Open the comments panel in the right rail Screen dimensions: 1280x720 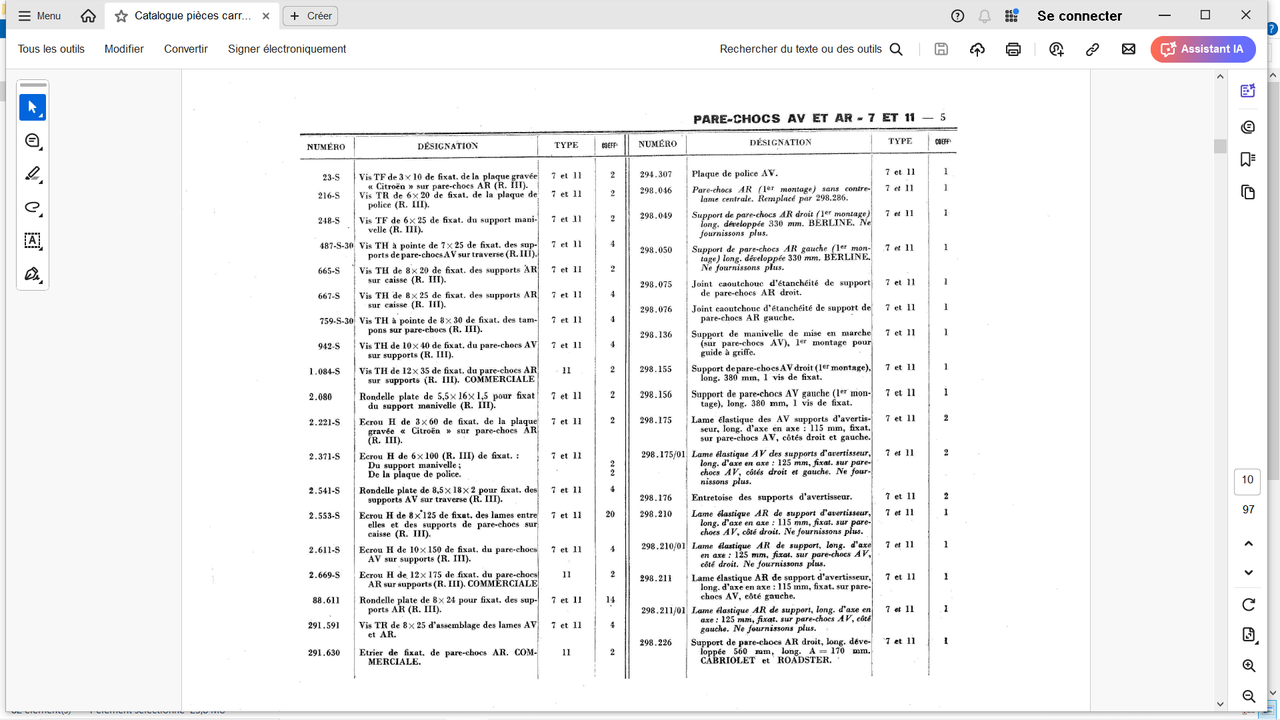click(x=1248, y=127)
